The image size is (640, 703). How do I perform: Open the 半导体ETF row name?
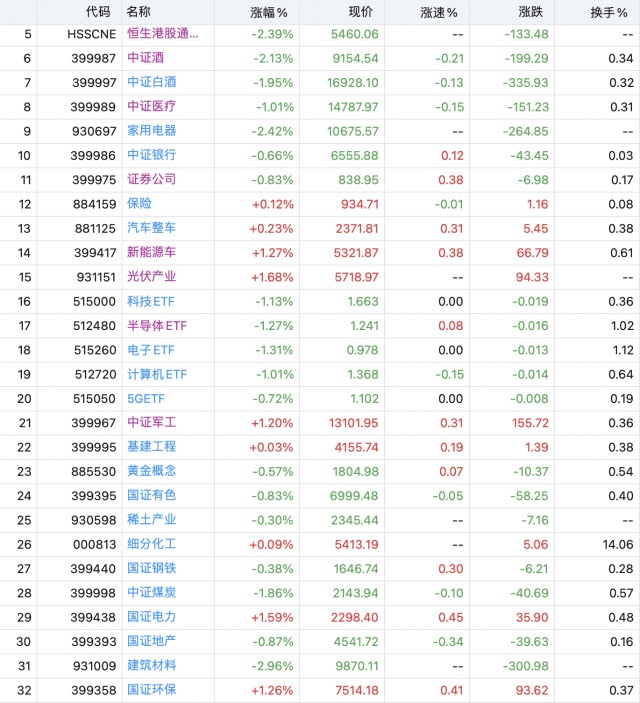pos(157,325)
